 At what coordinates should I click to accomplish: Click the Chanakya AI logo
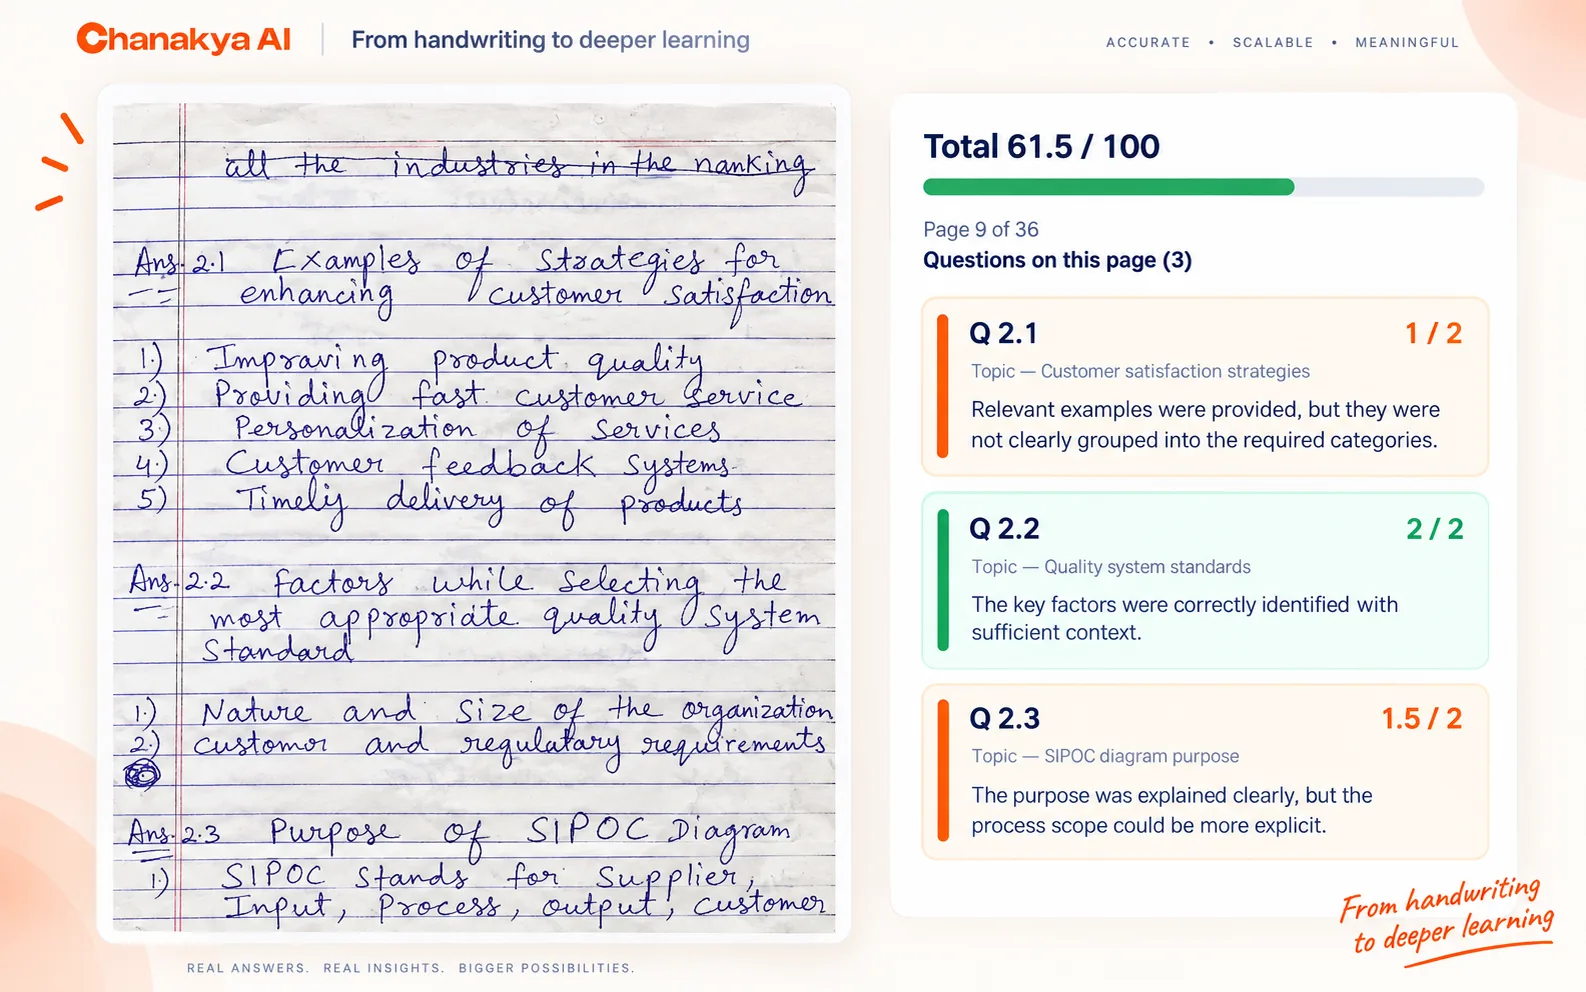pos(184,39)
